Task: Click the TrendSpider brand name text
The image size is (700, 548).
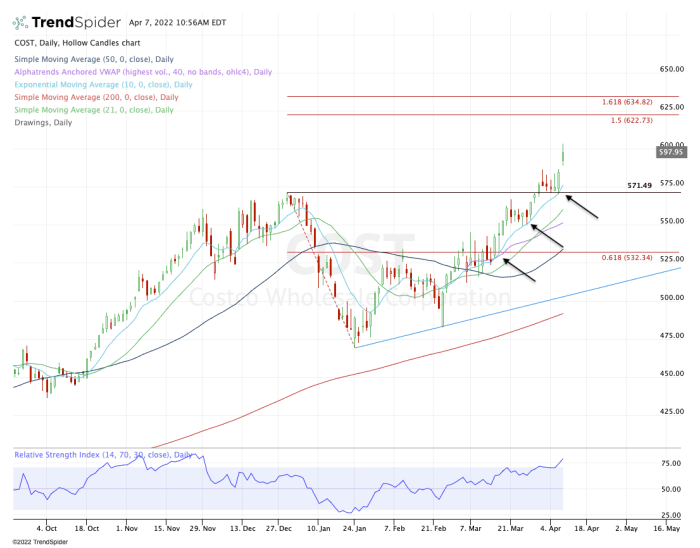Action: coord(76,22)
